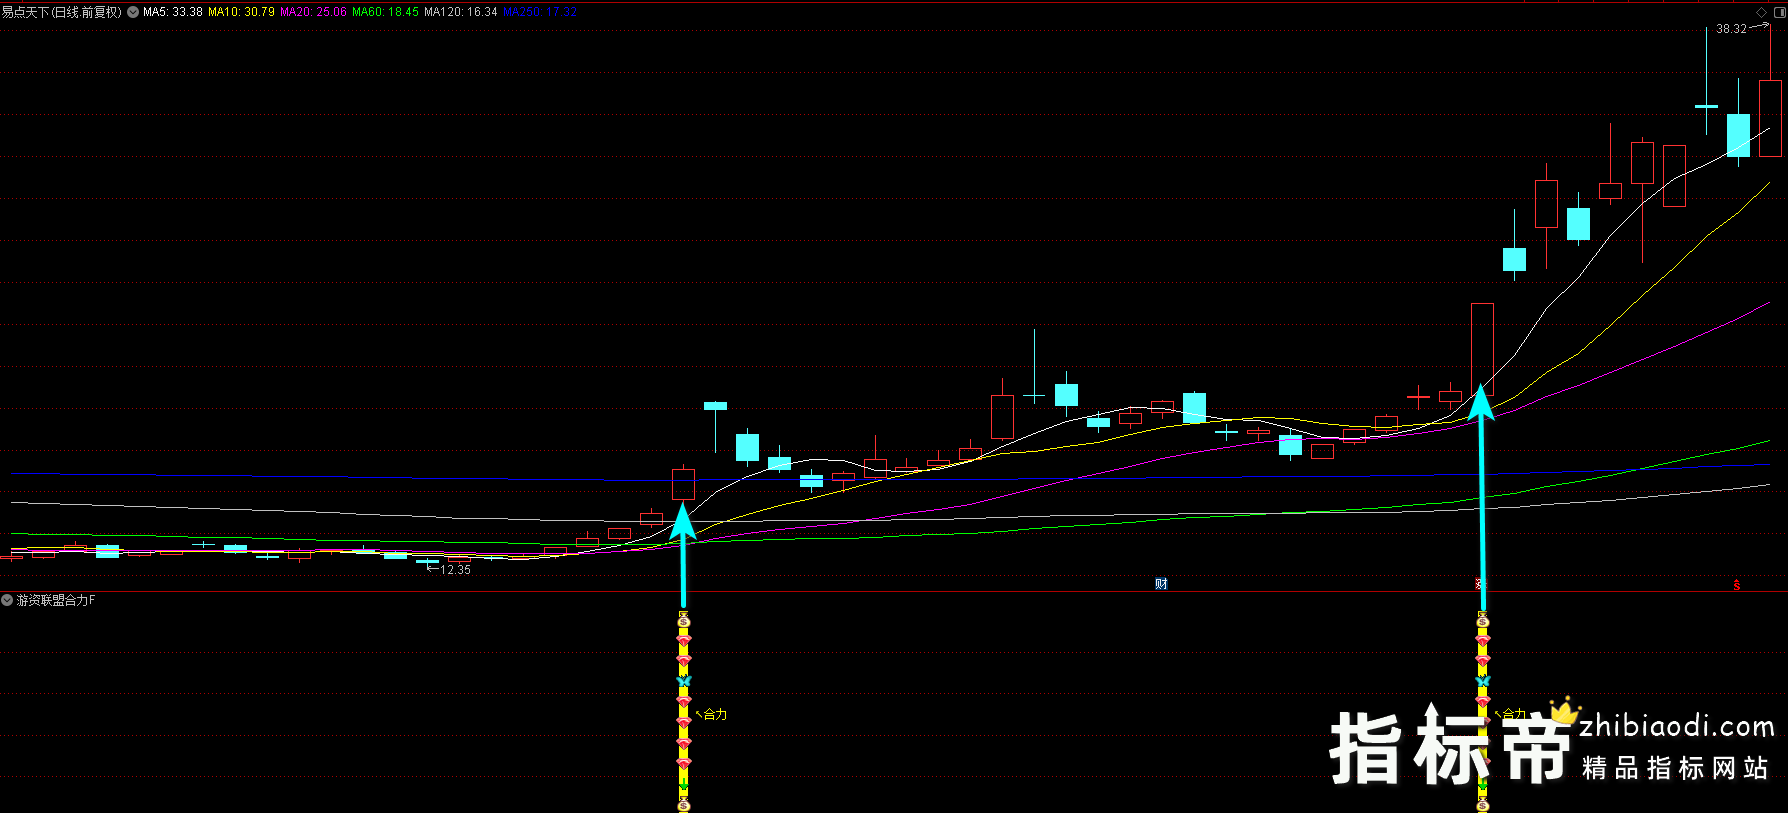Click the diamond icon at top right
Viewport: 1788px width, 813px height.
(x=1762, y=12)
